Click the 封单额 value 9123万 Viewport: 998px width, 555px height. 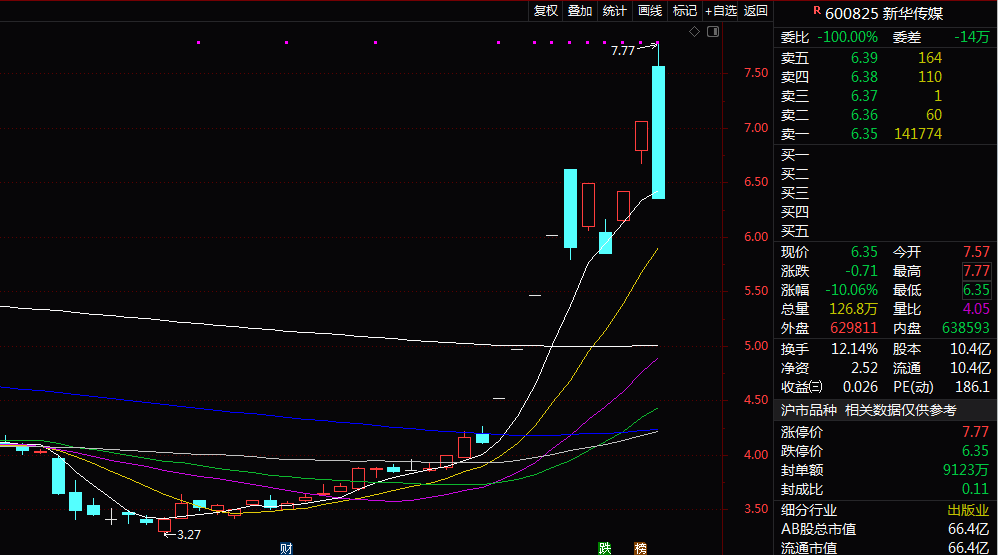point(966,470)
